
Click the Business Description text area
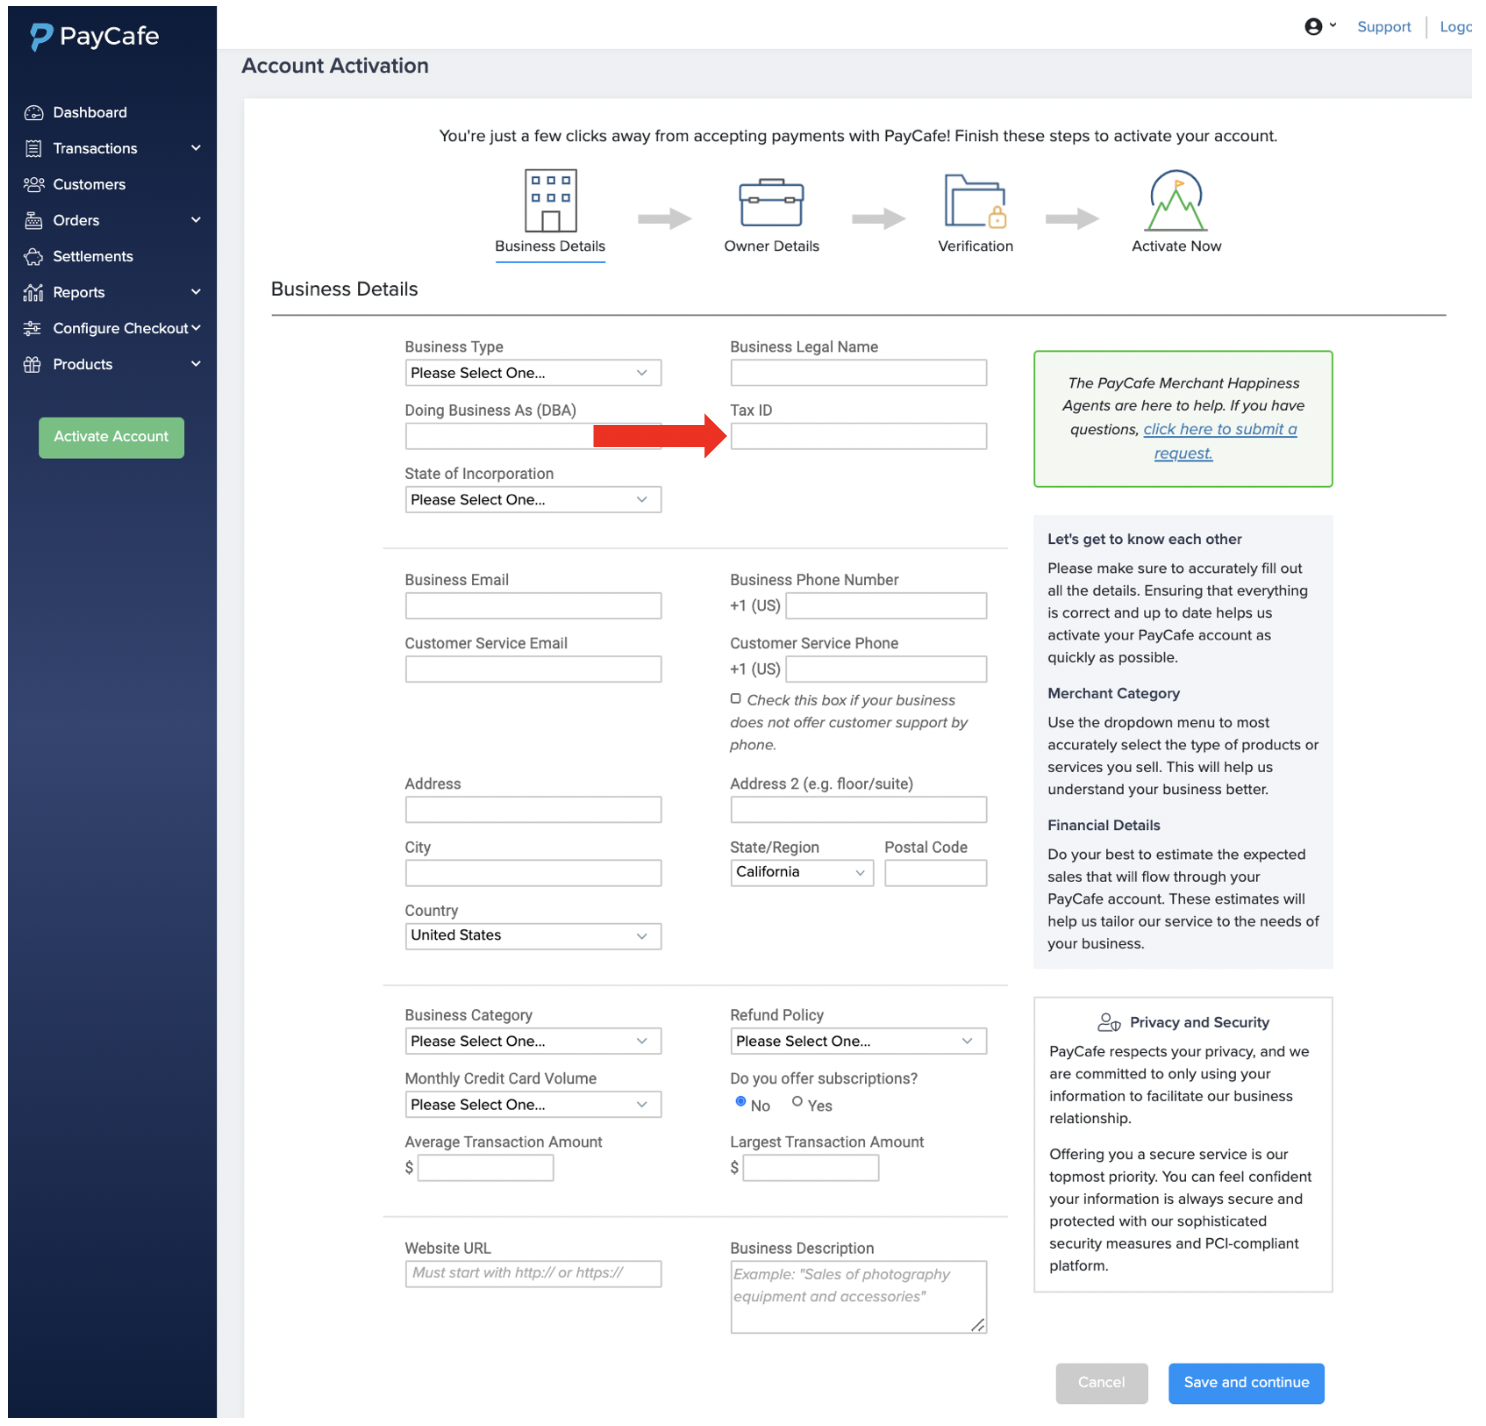click(x=859, y=1298)
